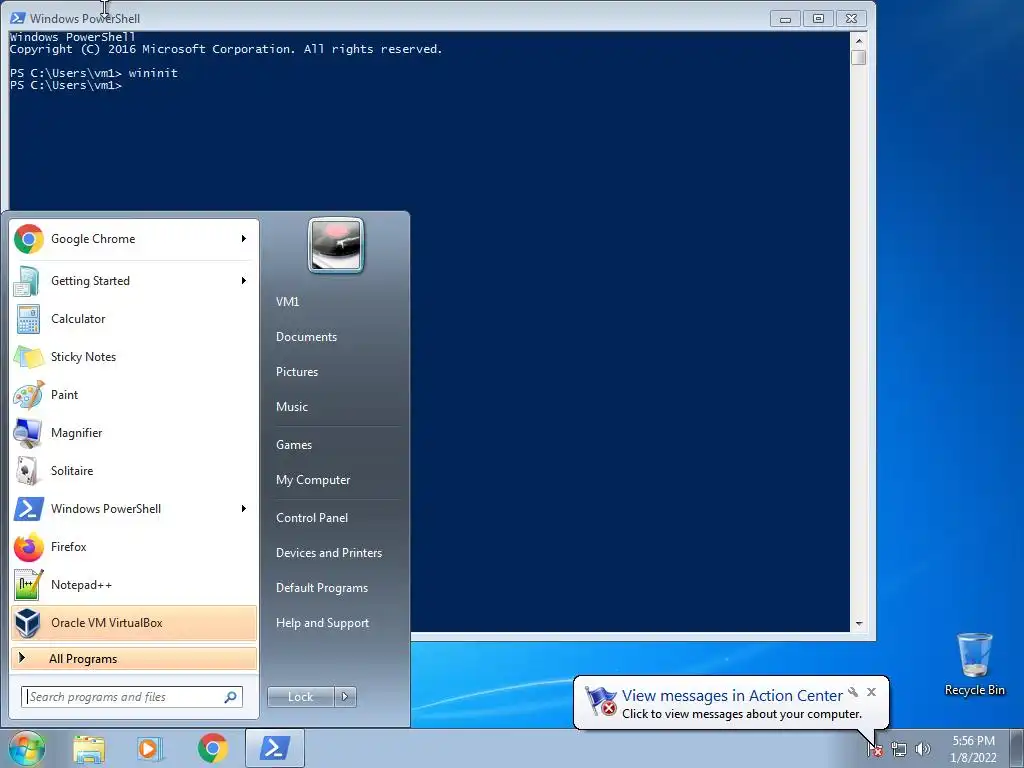
Task: Open Devices and Printers
Action: 328,553
